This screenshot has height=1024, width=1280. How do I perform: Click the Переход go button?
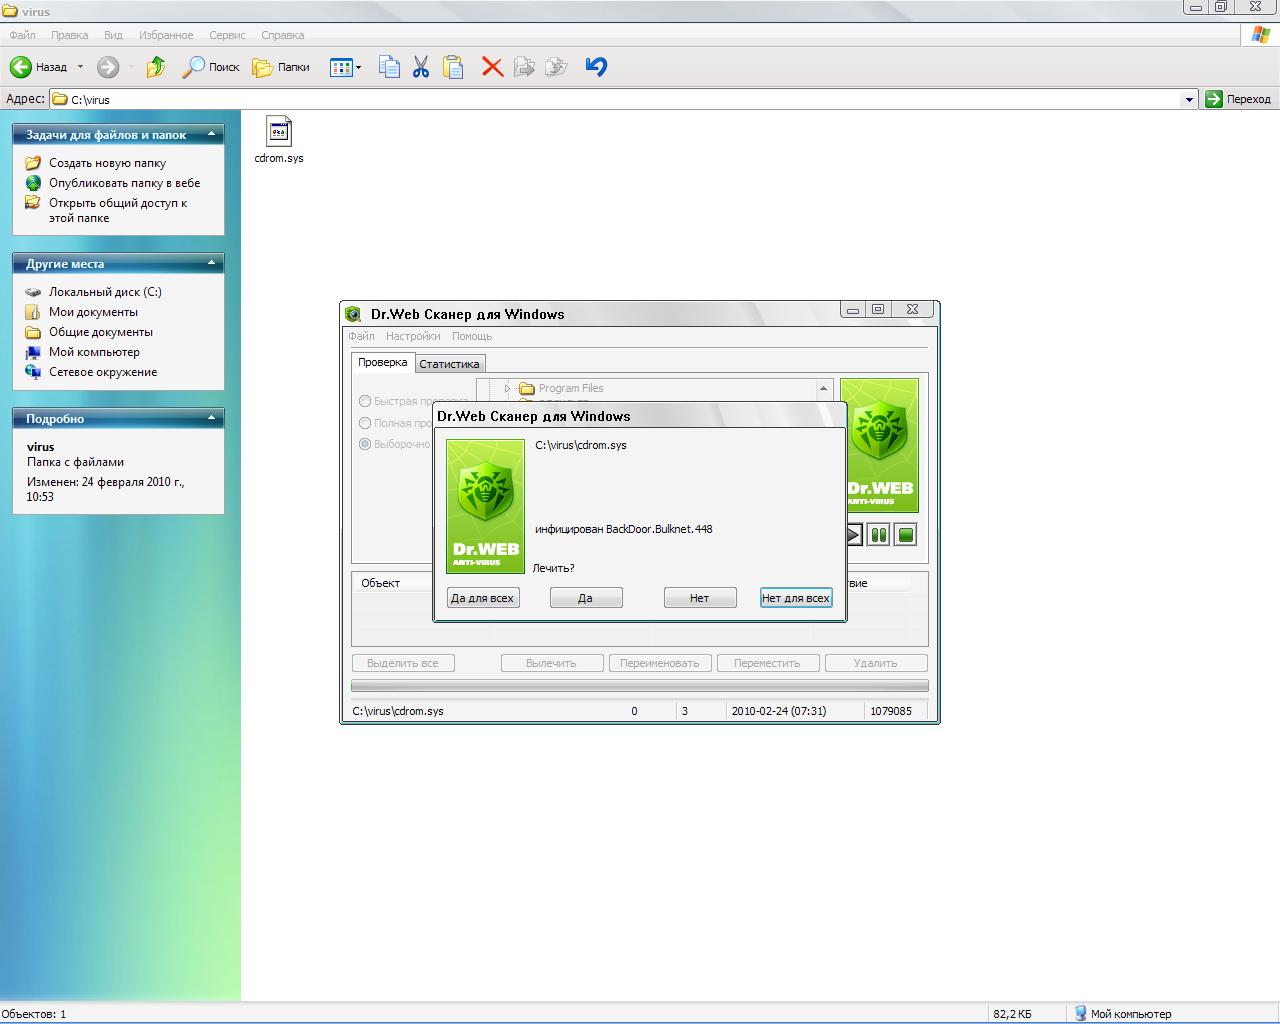(x=1238, y=99)
